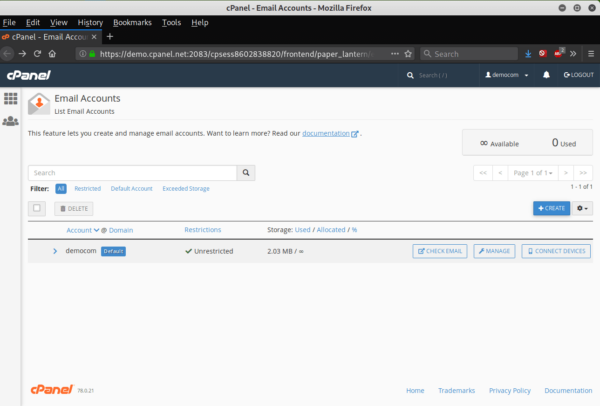Click Connect Devices for democom
This screenshot has width=600, height=406.
556,251
